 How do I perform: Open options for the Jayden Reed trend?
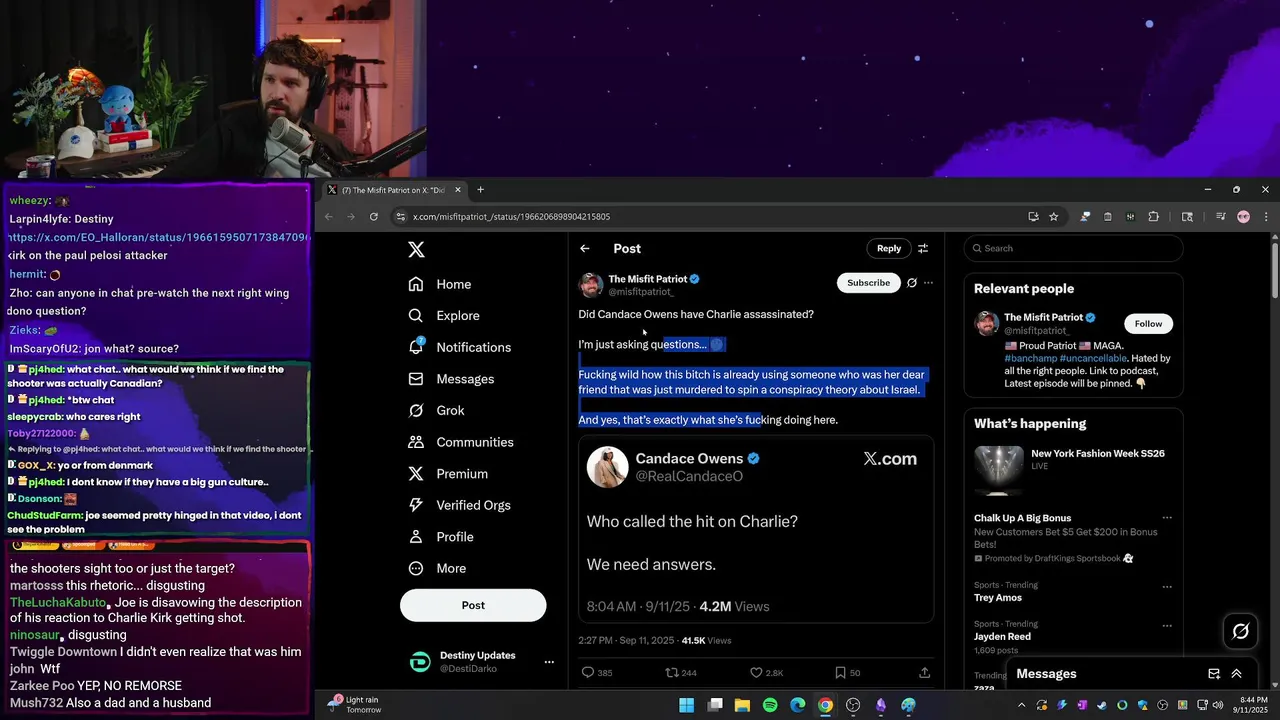click(1166, 624)
